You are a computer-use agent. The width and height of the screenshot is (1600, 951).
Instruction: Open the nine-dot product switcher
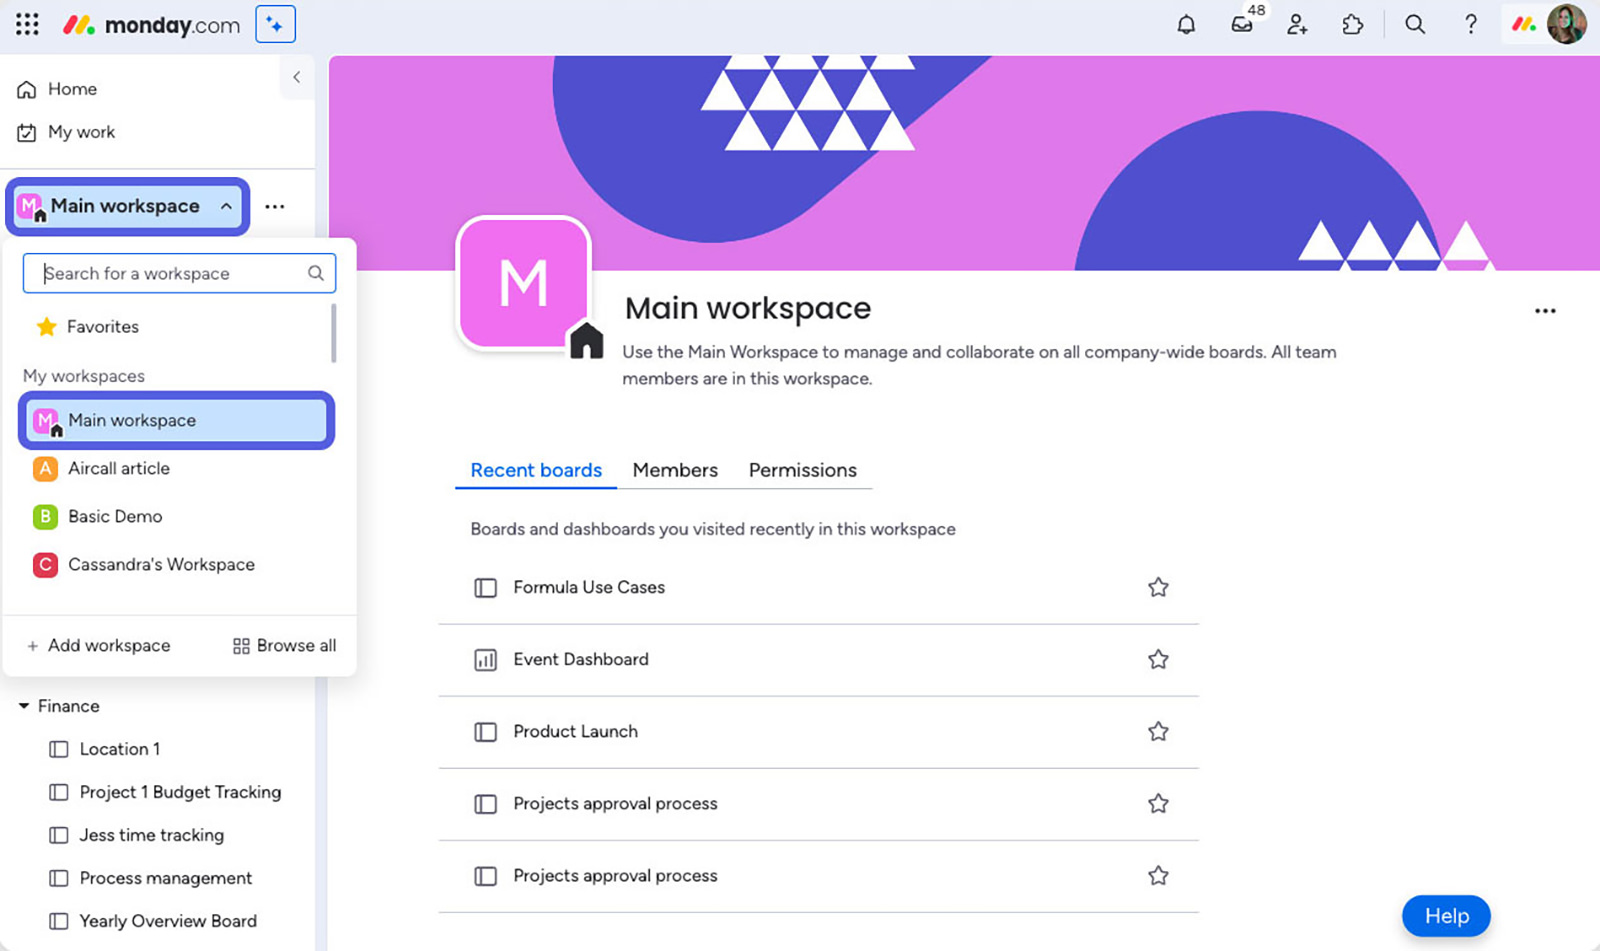pyautogui.click(x=27, y=25)
